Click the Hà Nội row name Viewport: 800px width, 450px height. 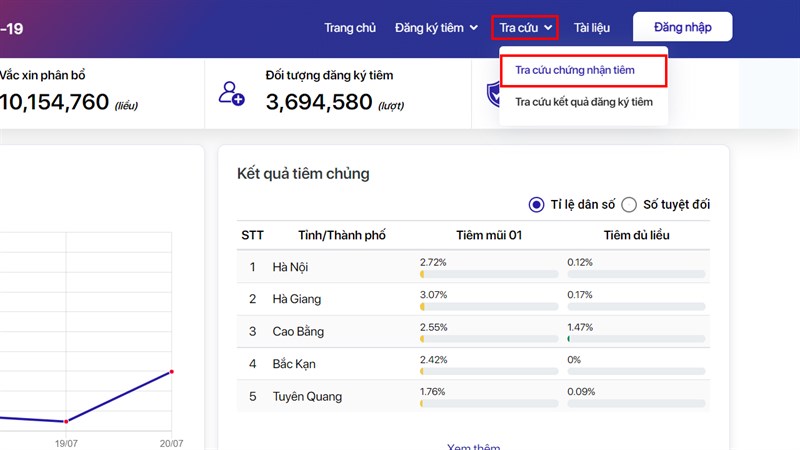tap(290, 267)
